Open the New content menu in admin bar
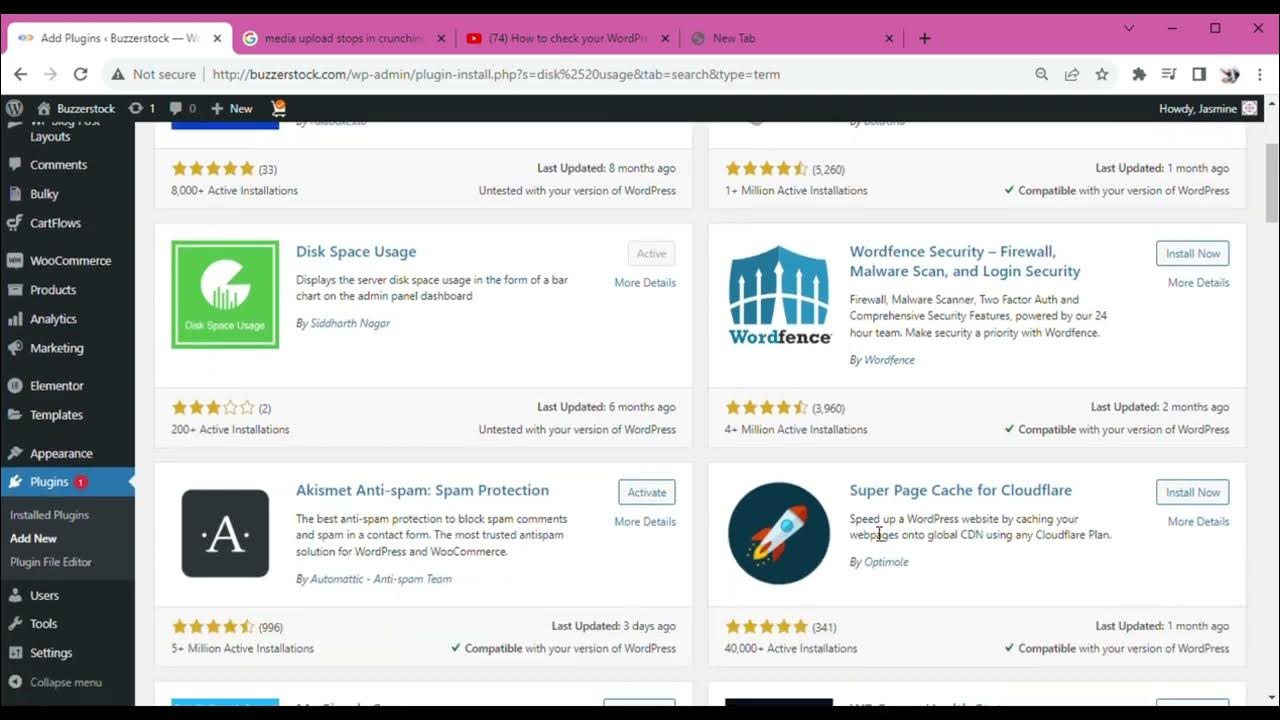This screenshot has height=720, width=1280. [231, 108]
